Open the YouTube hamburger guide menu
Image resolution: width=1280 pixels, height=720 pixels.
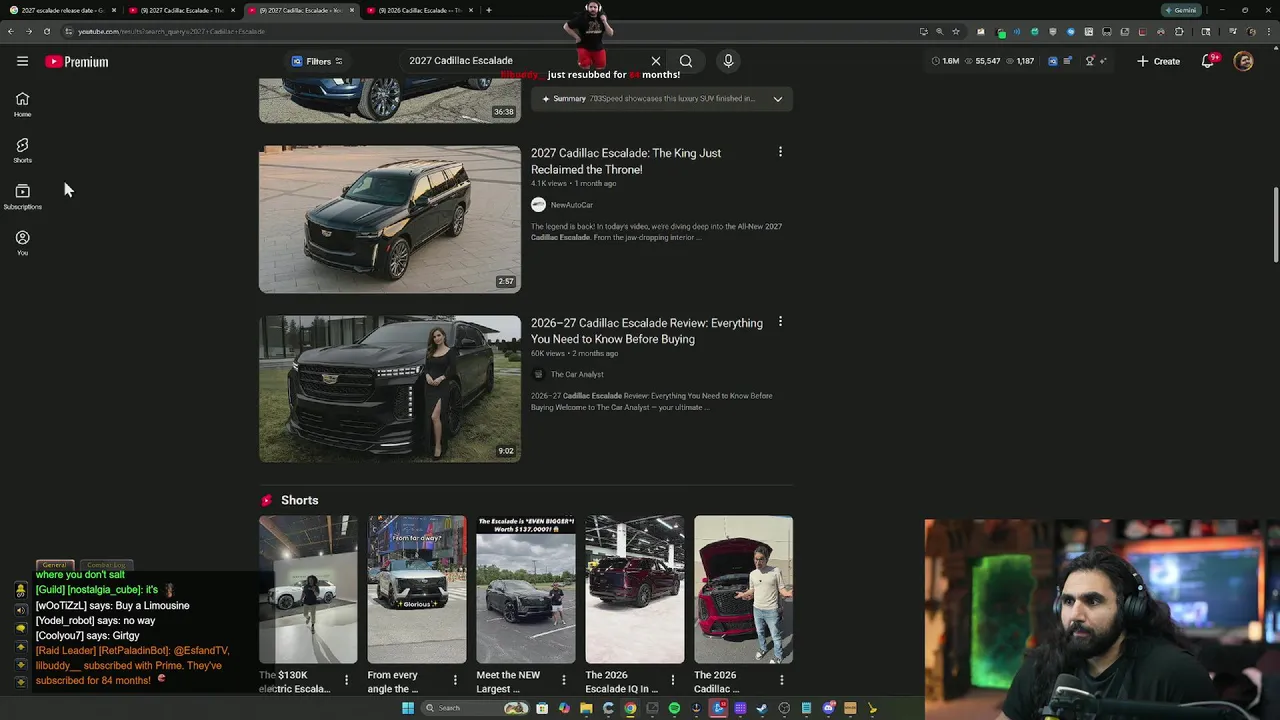point(22,61)
